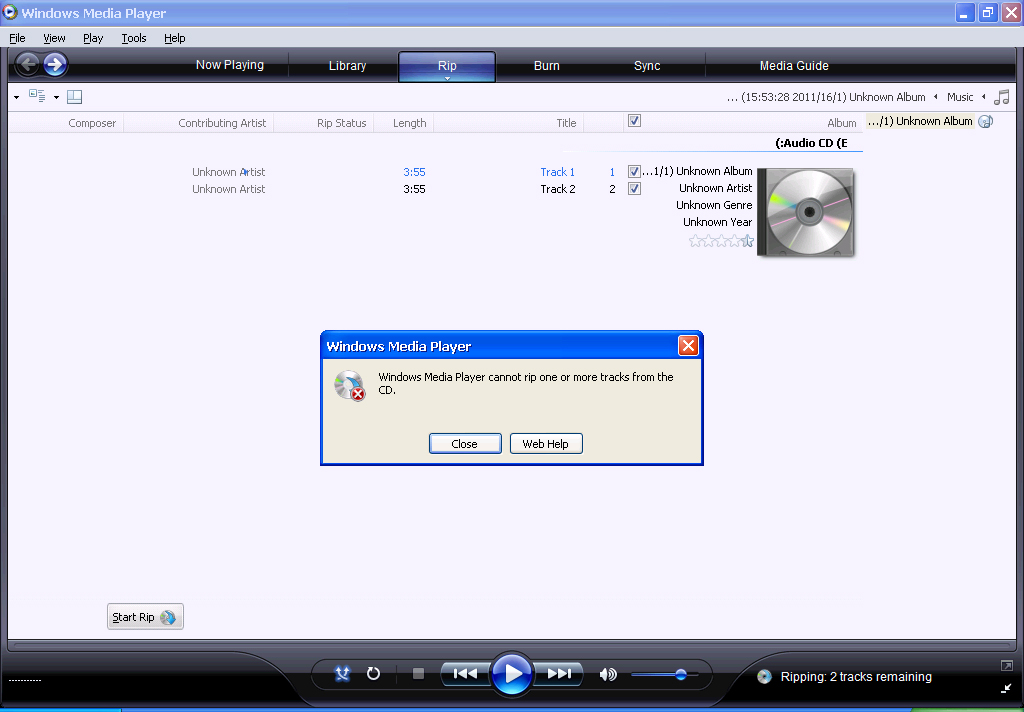Screen dimensions: 1024x712
Task: Go back with the Back arrow button
Action: coord(28,65)
